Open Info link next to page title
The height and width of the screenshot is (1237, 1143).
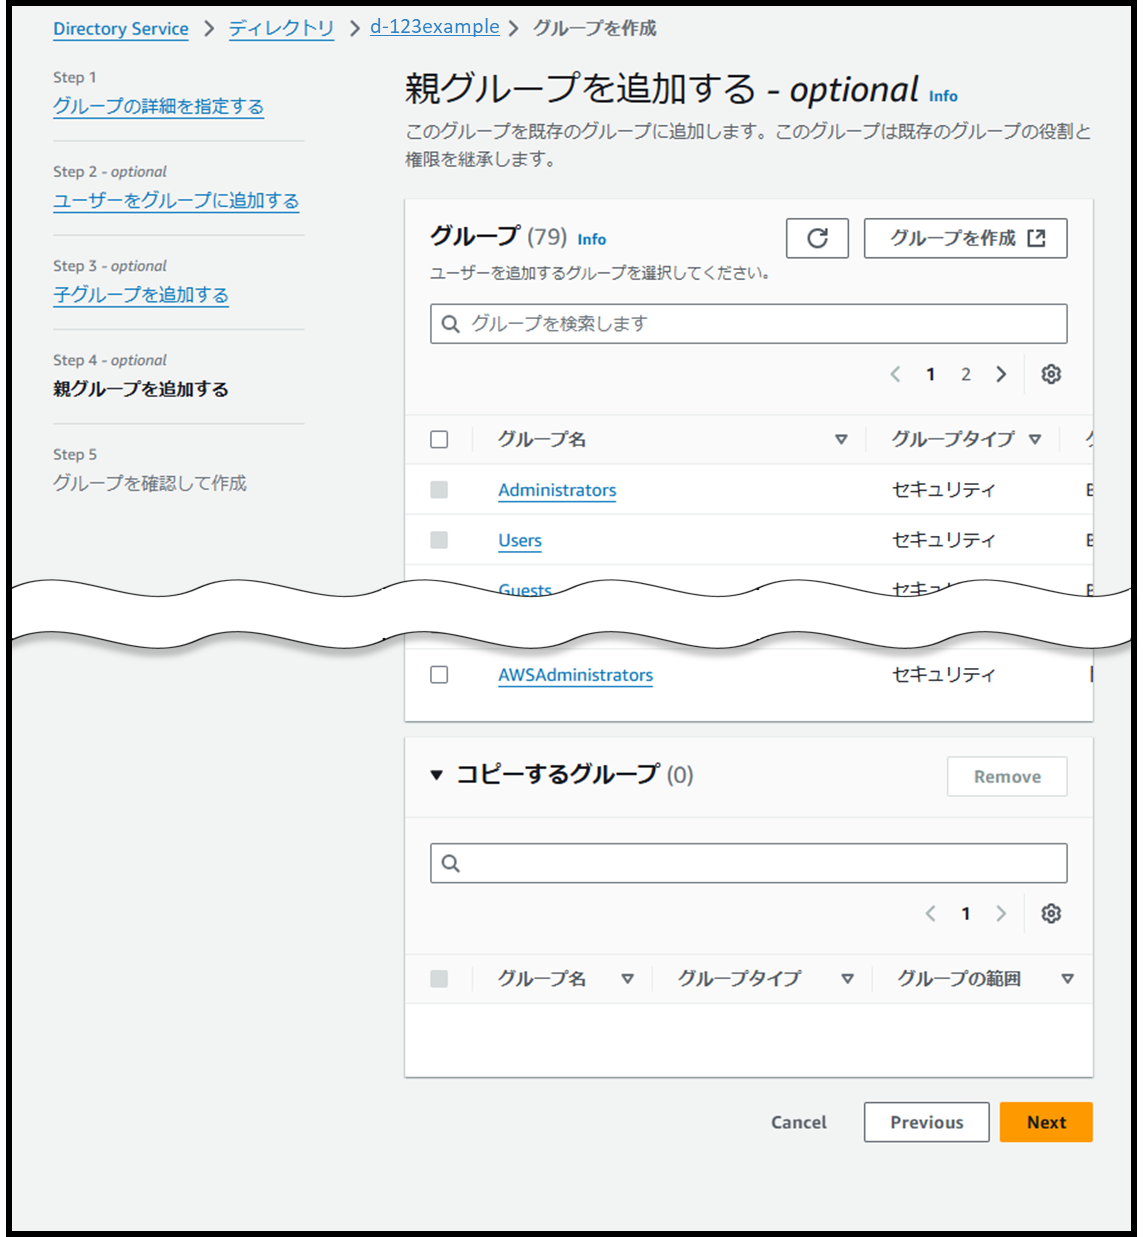click(x=943, y=96)
